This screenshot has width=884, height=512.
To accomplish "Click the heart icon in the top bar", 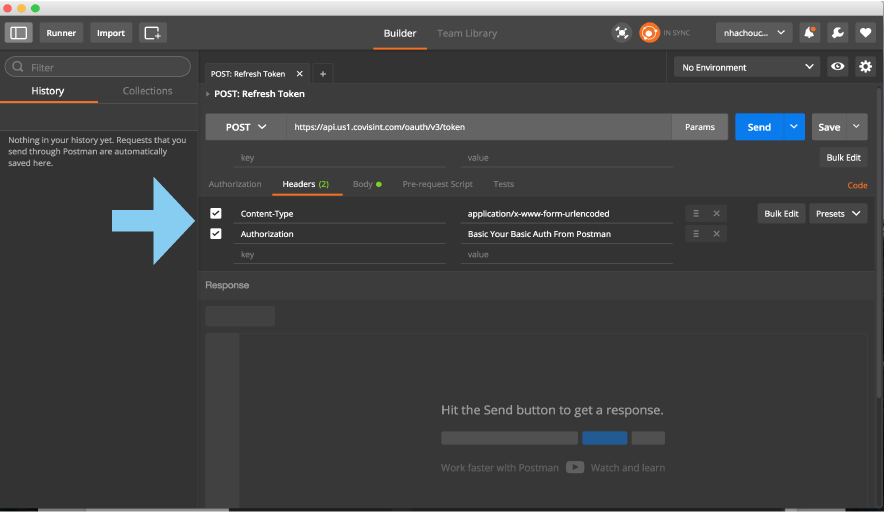I will coord(865,33).
